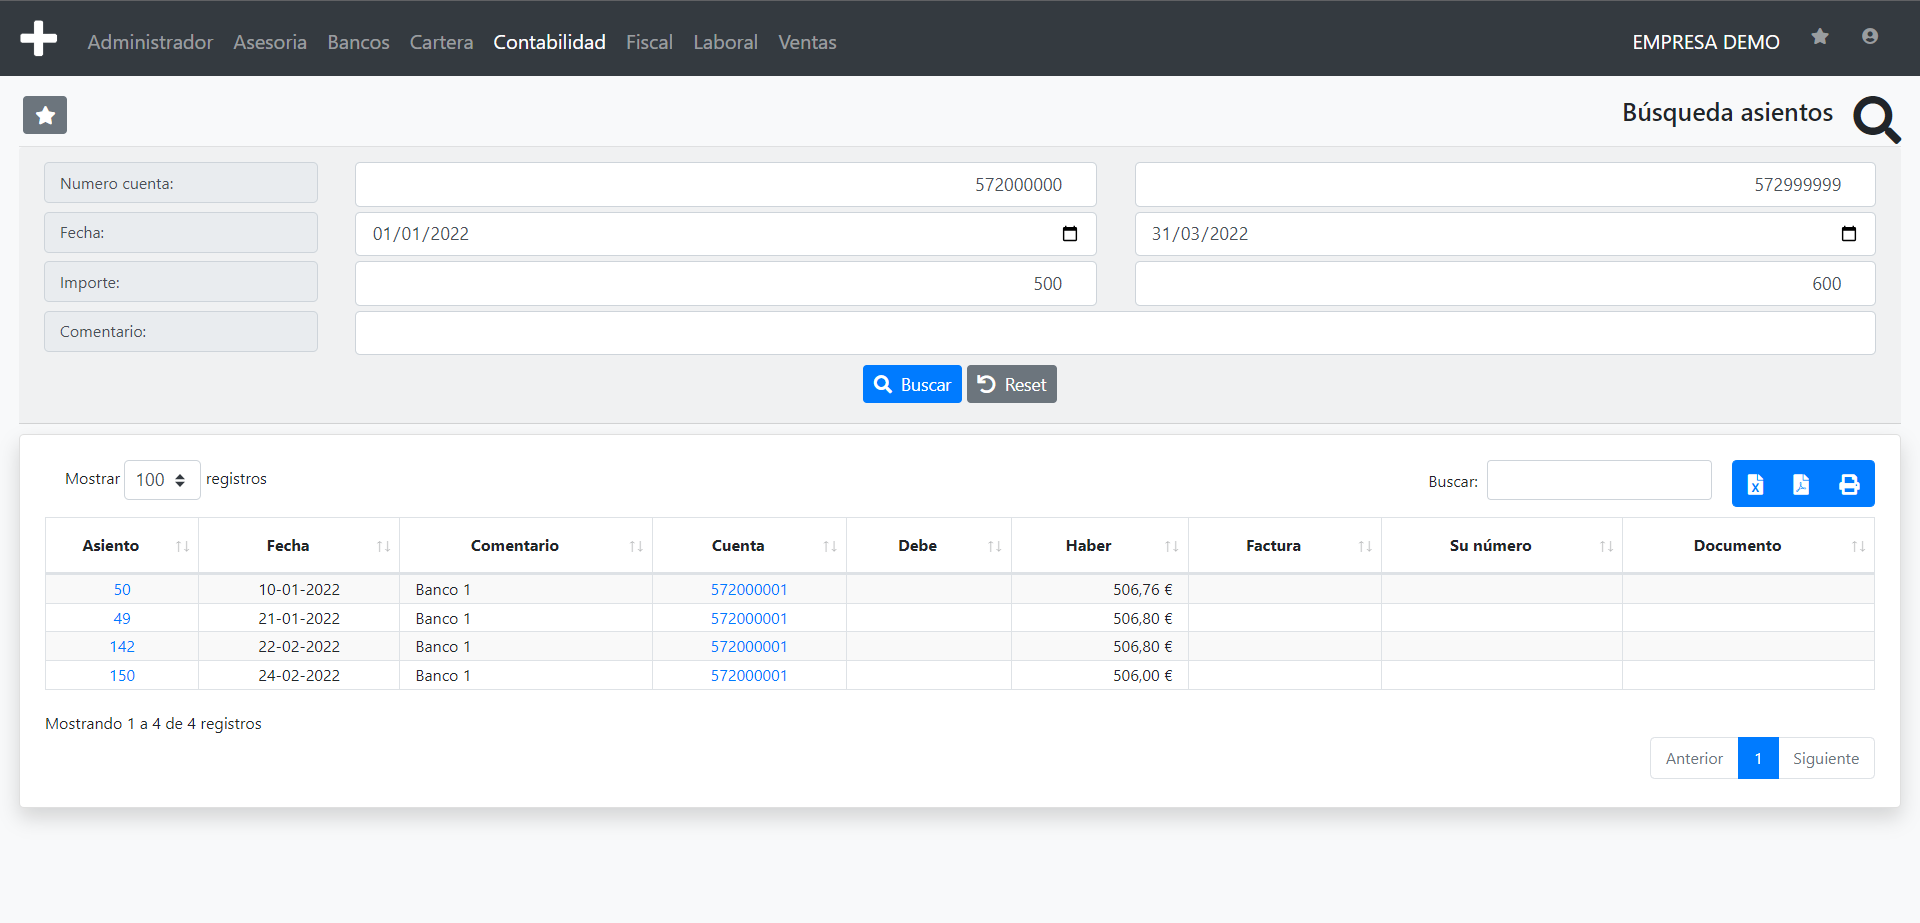Click Banco 1 in the 22-02-2022 row
The width and height of the screenshot is (1920, 923).
(x=443, y=647)
